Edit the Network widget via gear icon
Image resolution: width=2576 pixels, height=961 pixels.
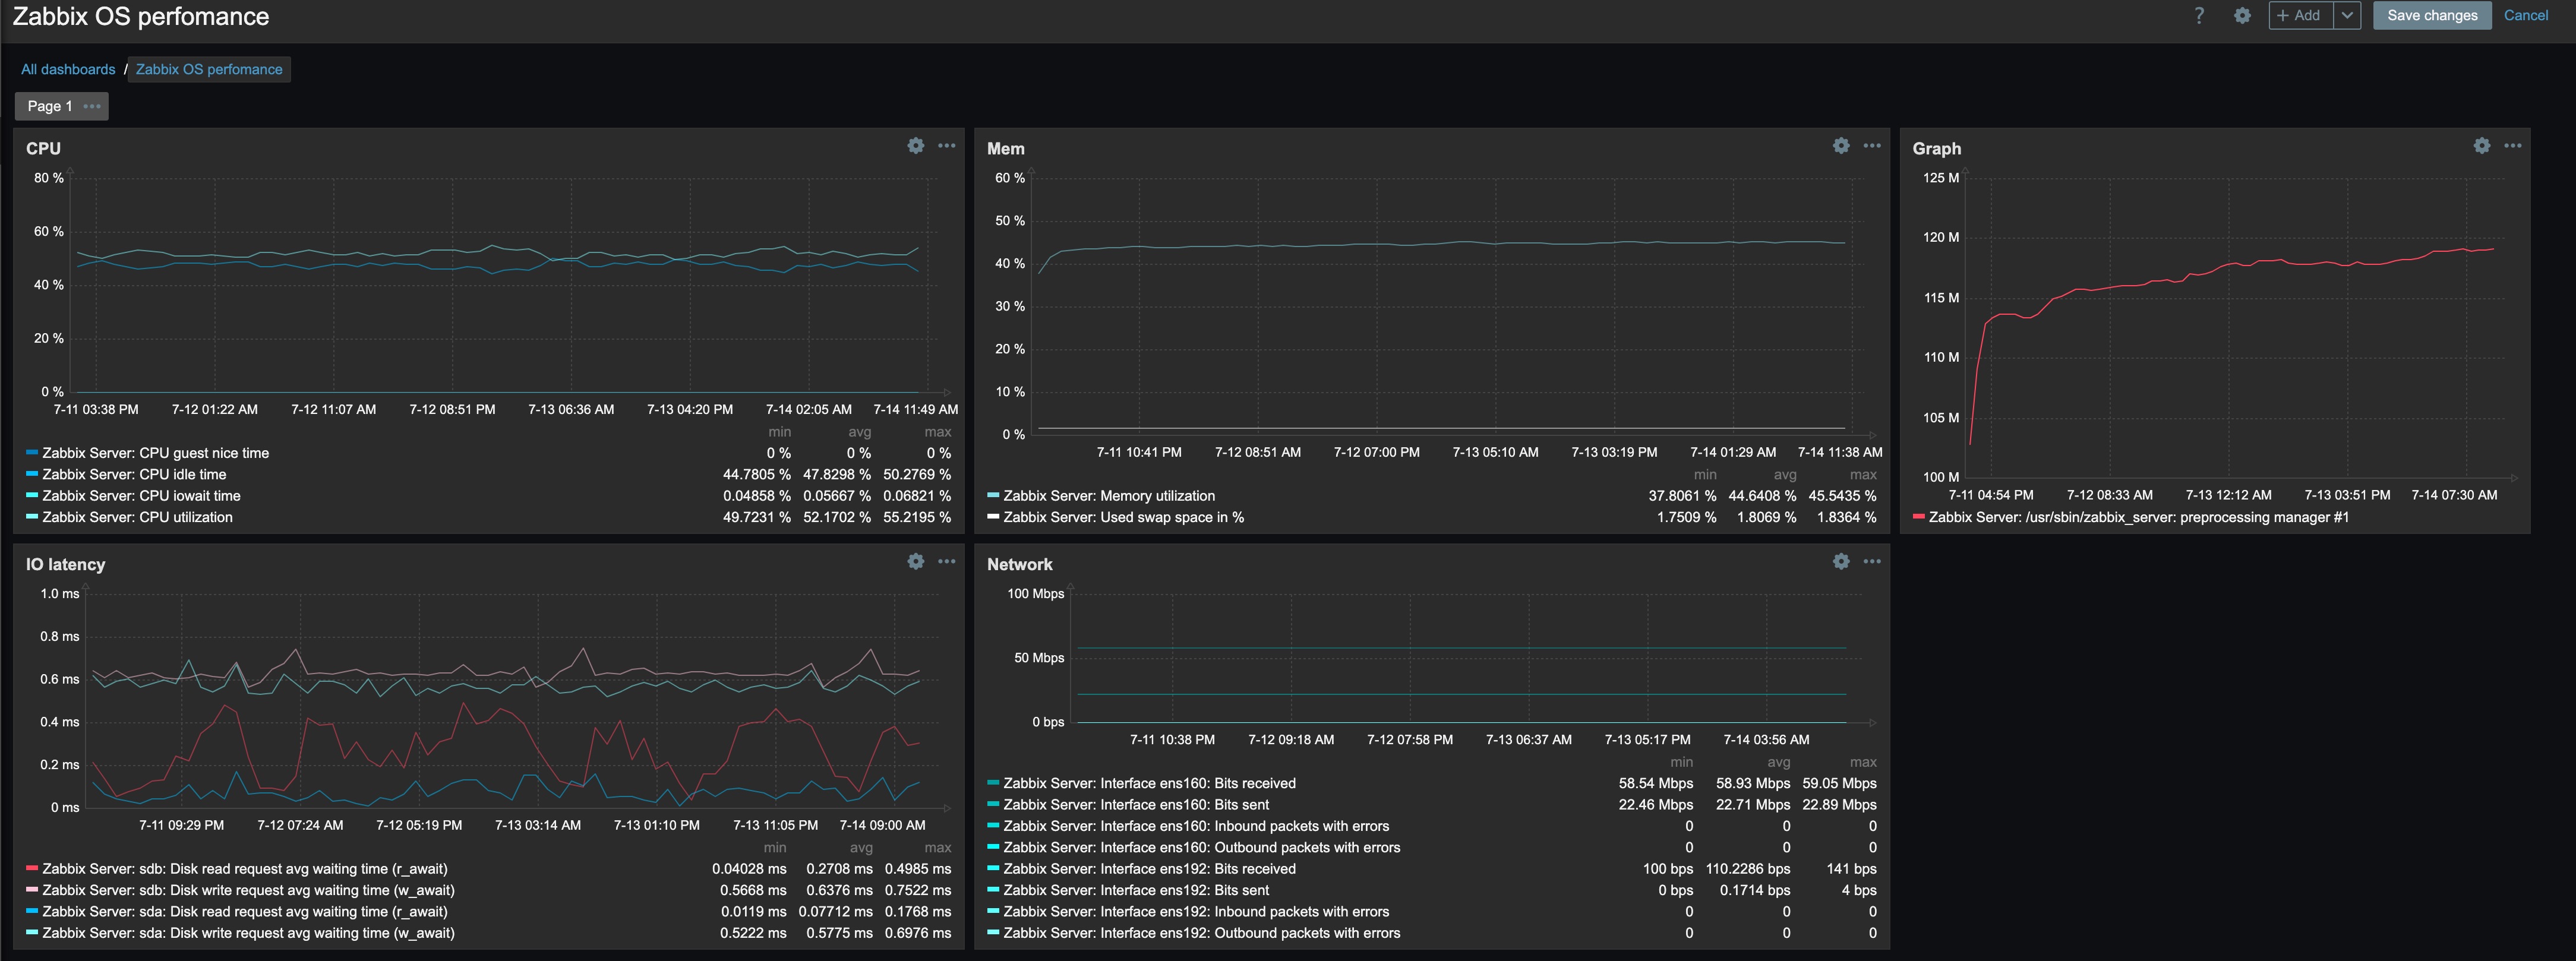[1841, 561]
